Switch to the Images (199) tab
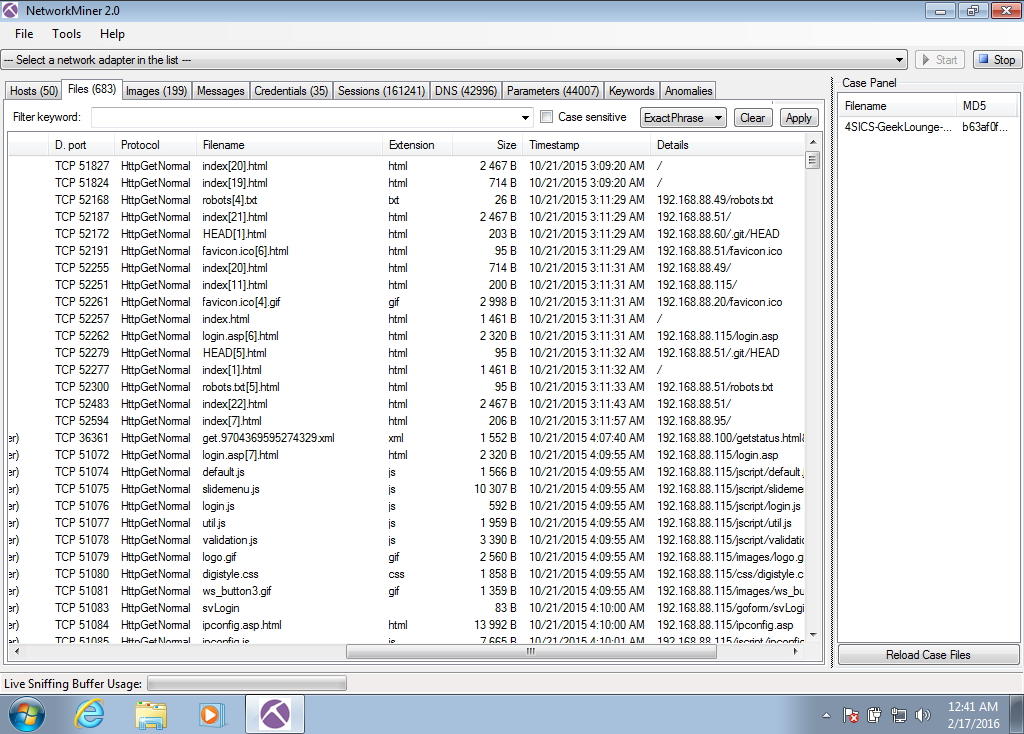1024x734 pixels. pyautogui.click(x=155, y=91)
